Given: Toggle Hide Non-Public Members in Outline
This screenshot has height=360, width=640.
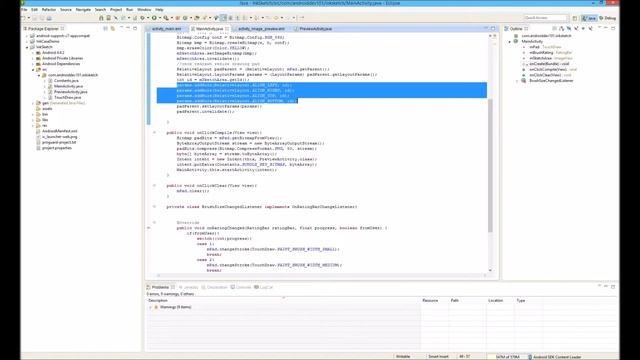Looking at the screenshot, I should coord(583,29).
